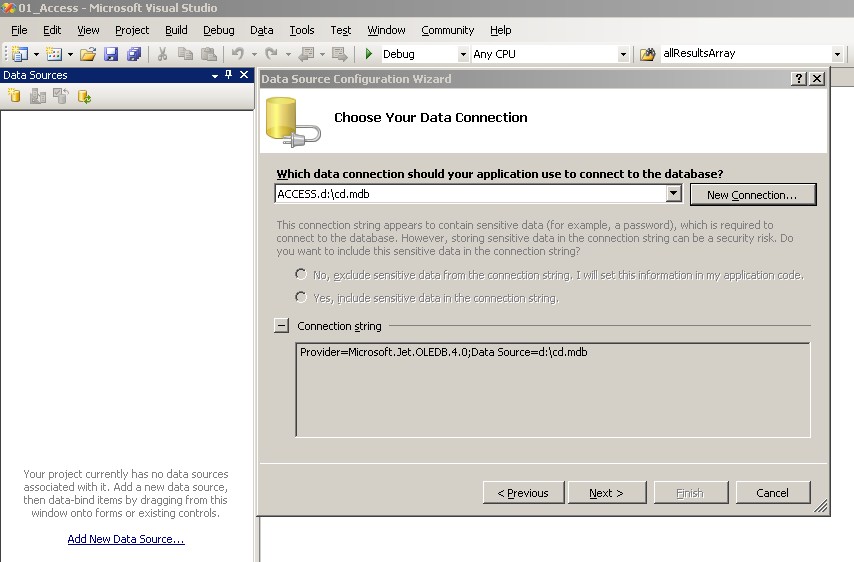Open the Build menu
Screen dimensions: 854x562
(176, 30)
